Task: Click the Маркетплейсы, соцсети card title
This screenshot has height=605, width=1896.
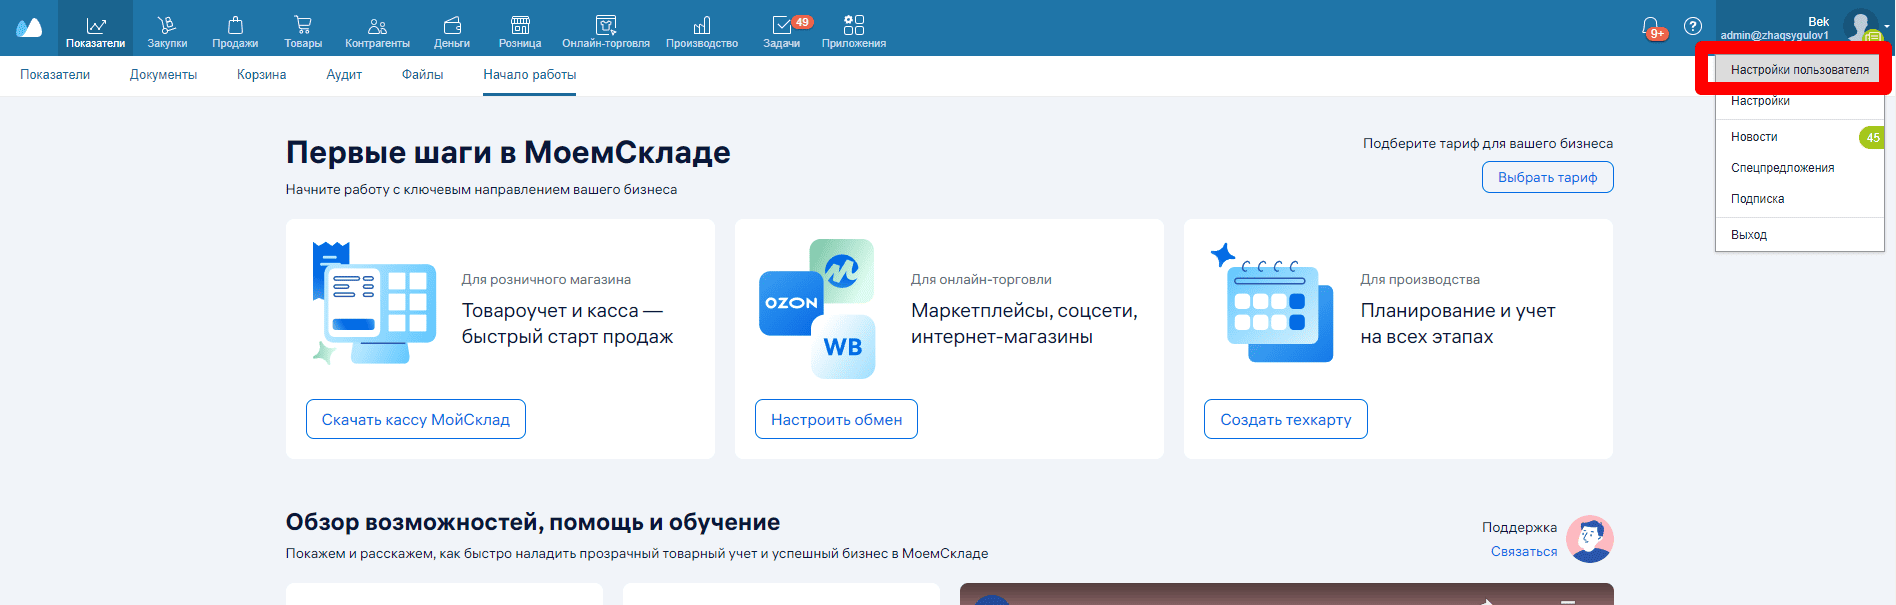Action: [1024, 324]
